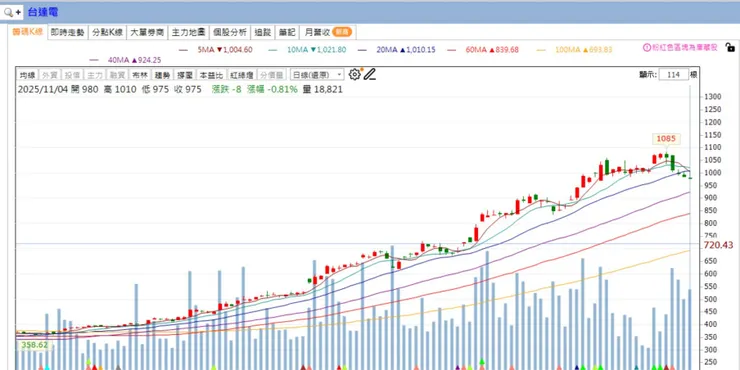Show the 個股分析 tab
This screenshot has width=740, height=370.
click(230, 33)
